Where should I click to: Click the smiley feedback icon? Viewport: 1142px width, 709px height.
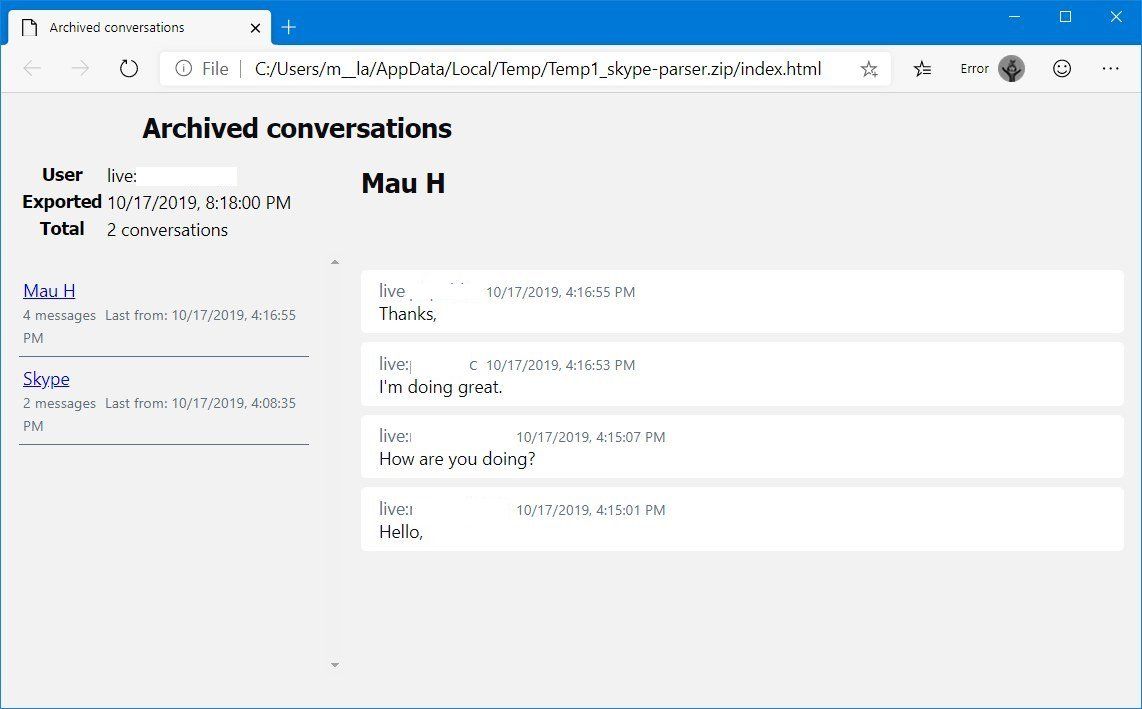1062,69
